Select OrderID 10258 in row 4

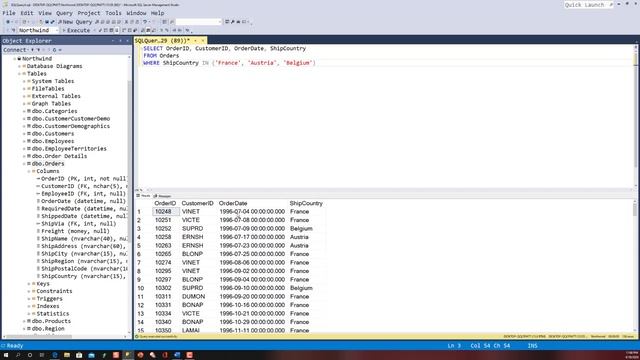coord(163,237)
